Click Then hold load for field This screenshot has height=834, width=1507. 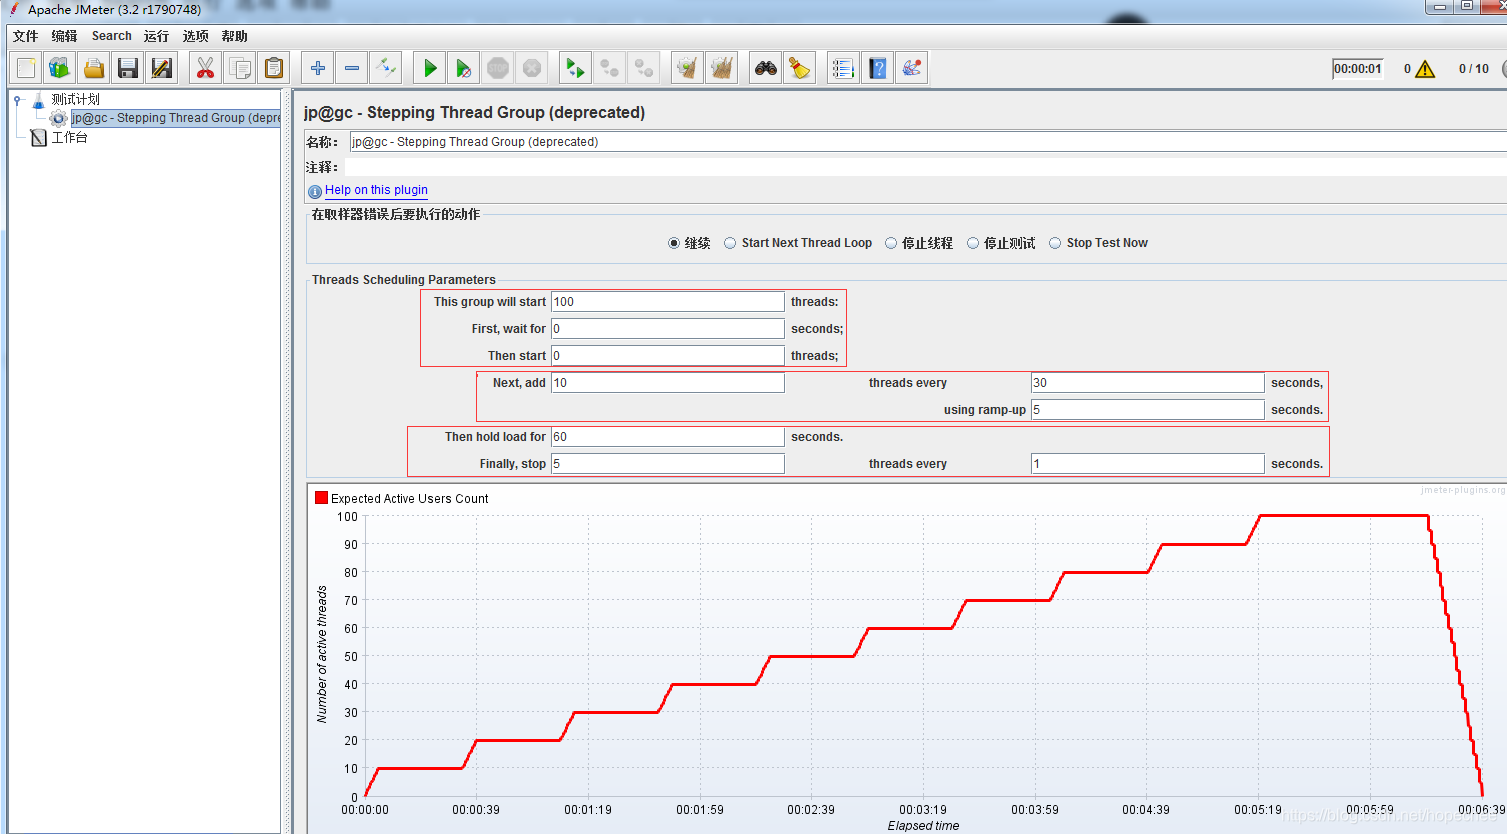(668, 437)
